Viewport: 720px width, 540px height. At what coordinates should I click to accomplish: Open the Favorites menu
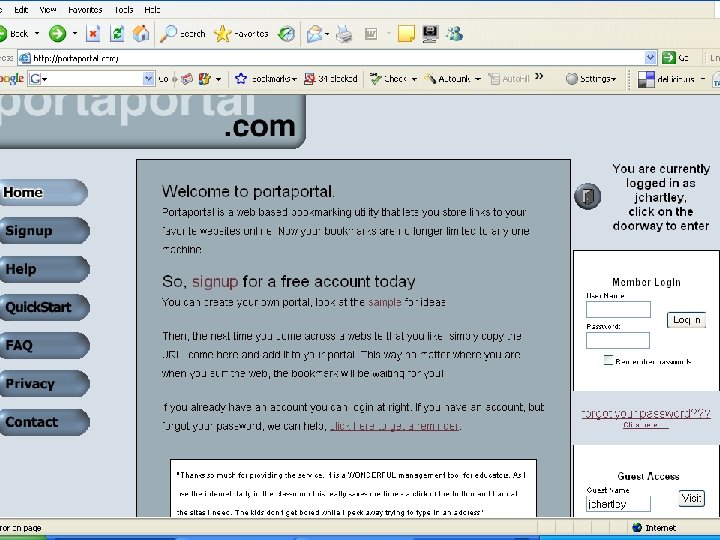point(85,10)
